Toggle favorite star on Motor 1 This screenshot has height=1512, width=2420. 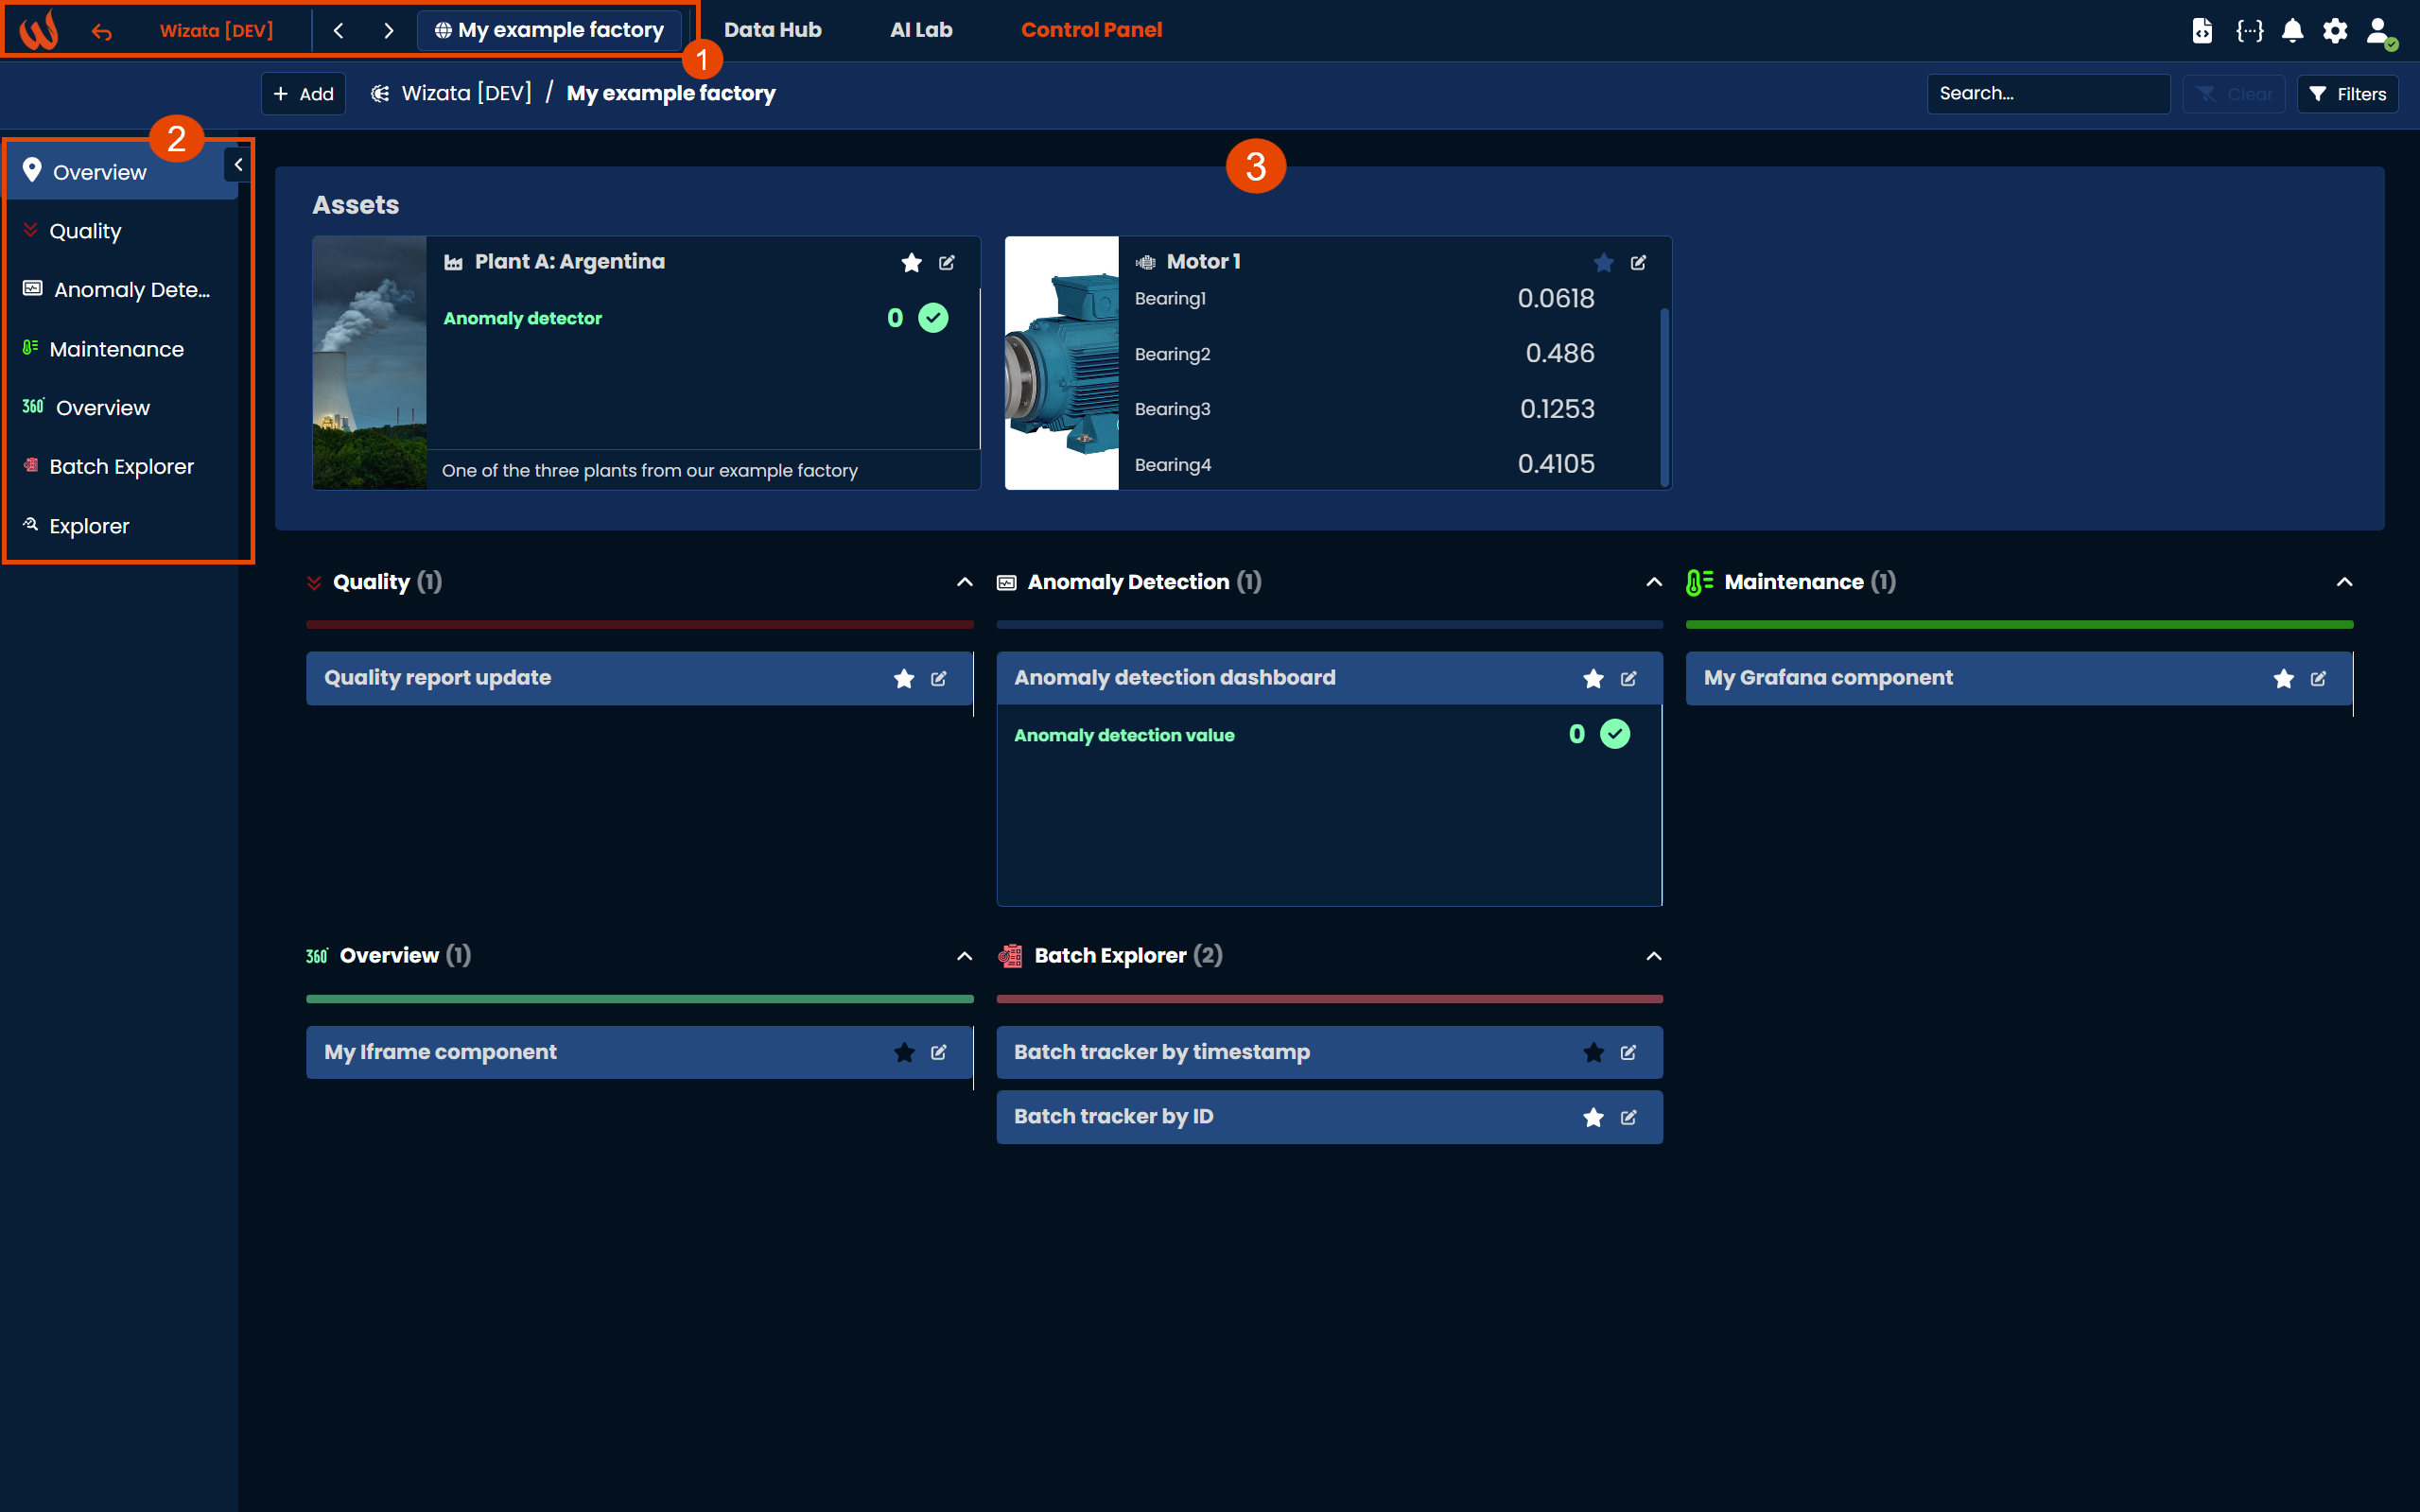pos(1603,263)
